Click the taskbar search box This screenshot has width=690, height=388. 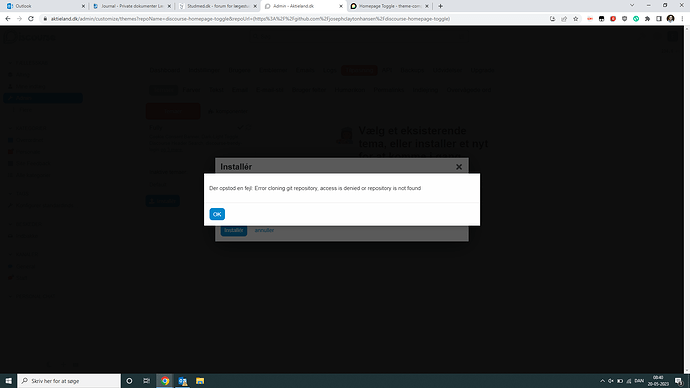point(69,381)
